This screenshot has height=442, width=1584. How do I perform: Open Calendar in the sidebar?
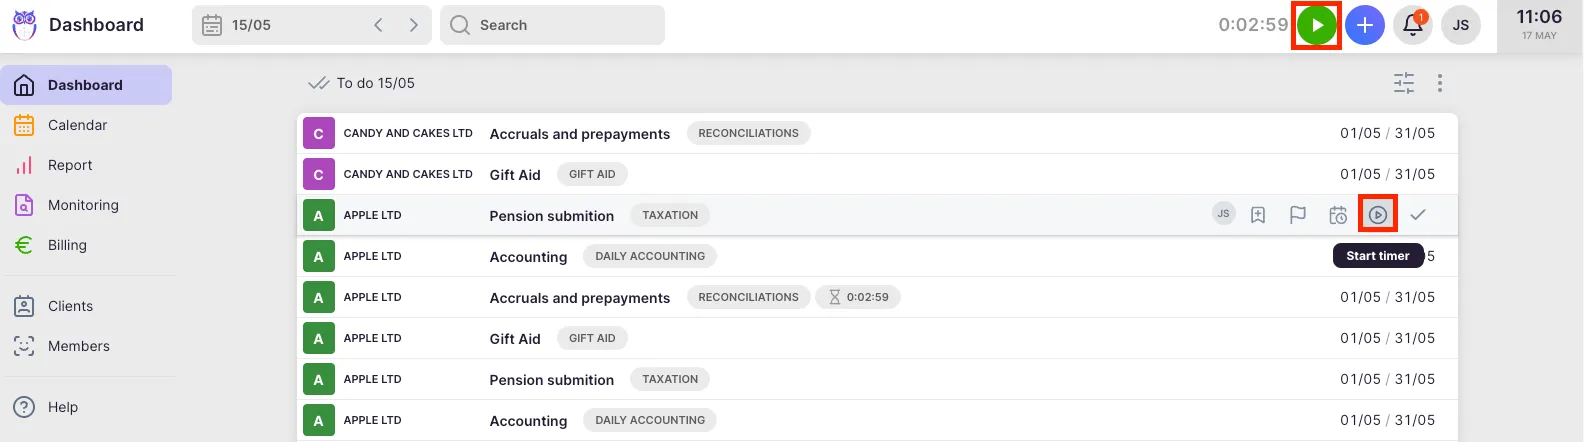coord(77,125)
